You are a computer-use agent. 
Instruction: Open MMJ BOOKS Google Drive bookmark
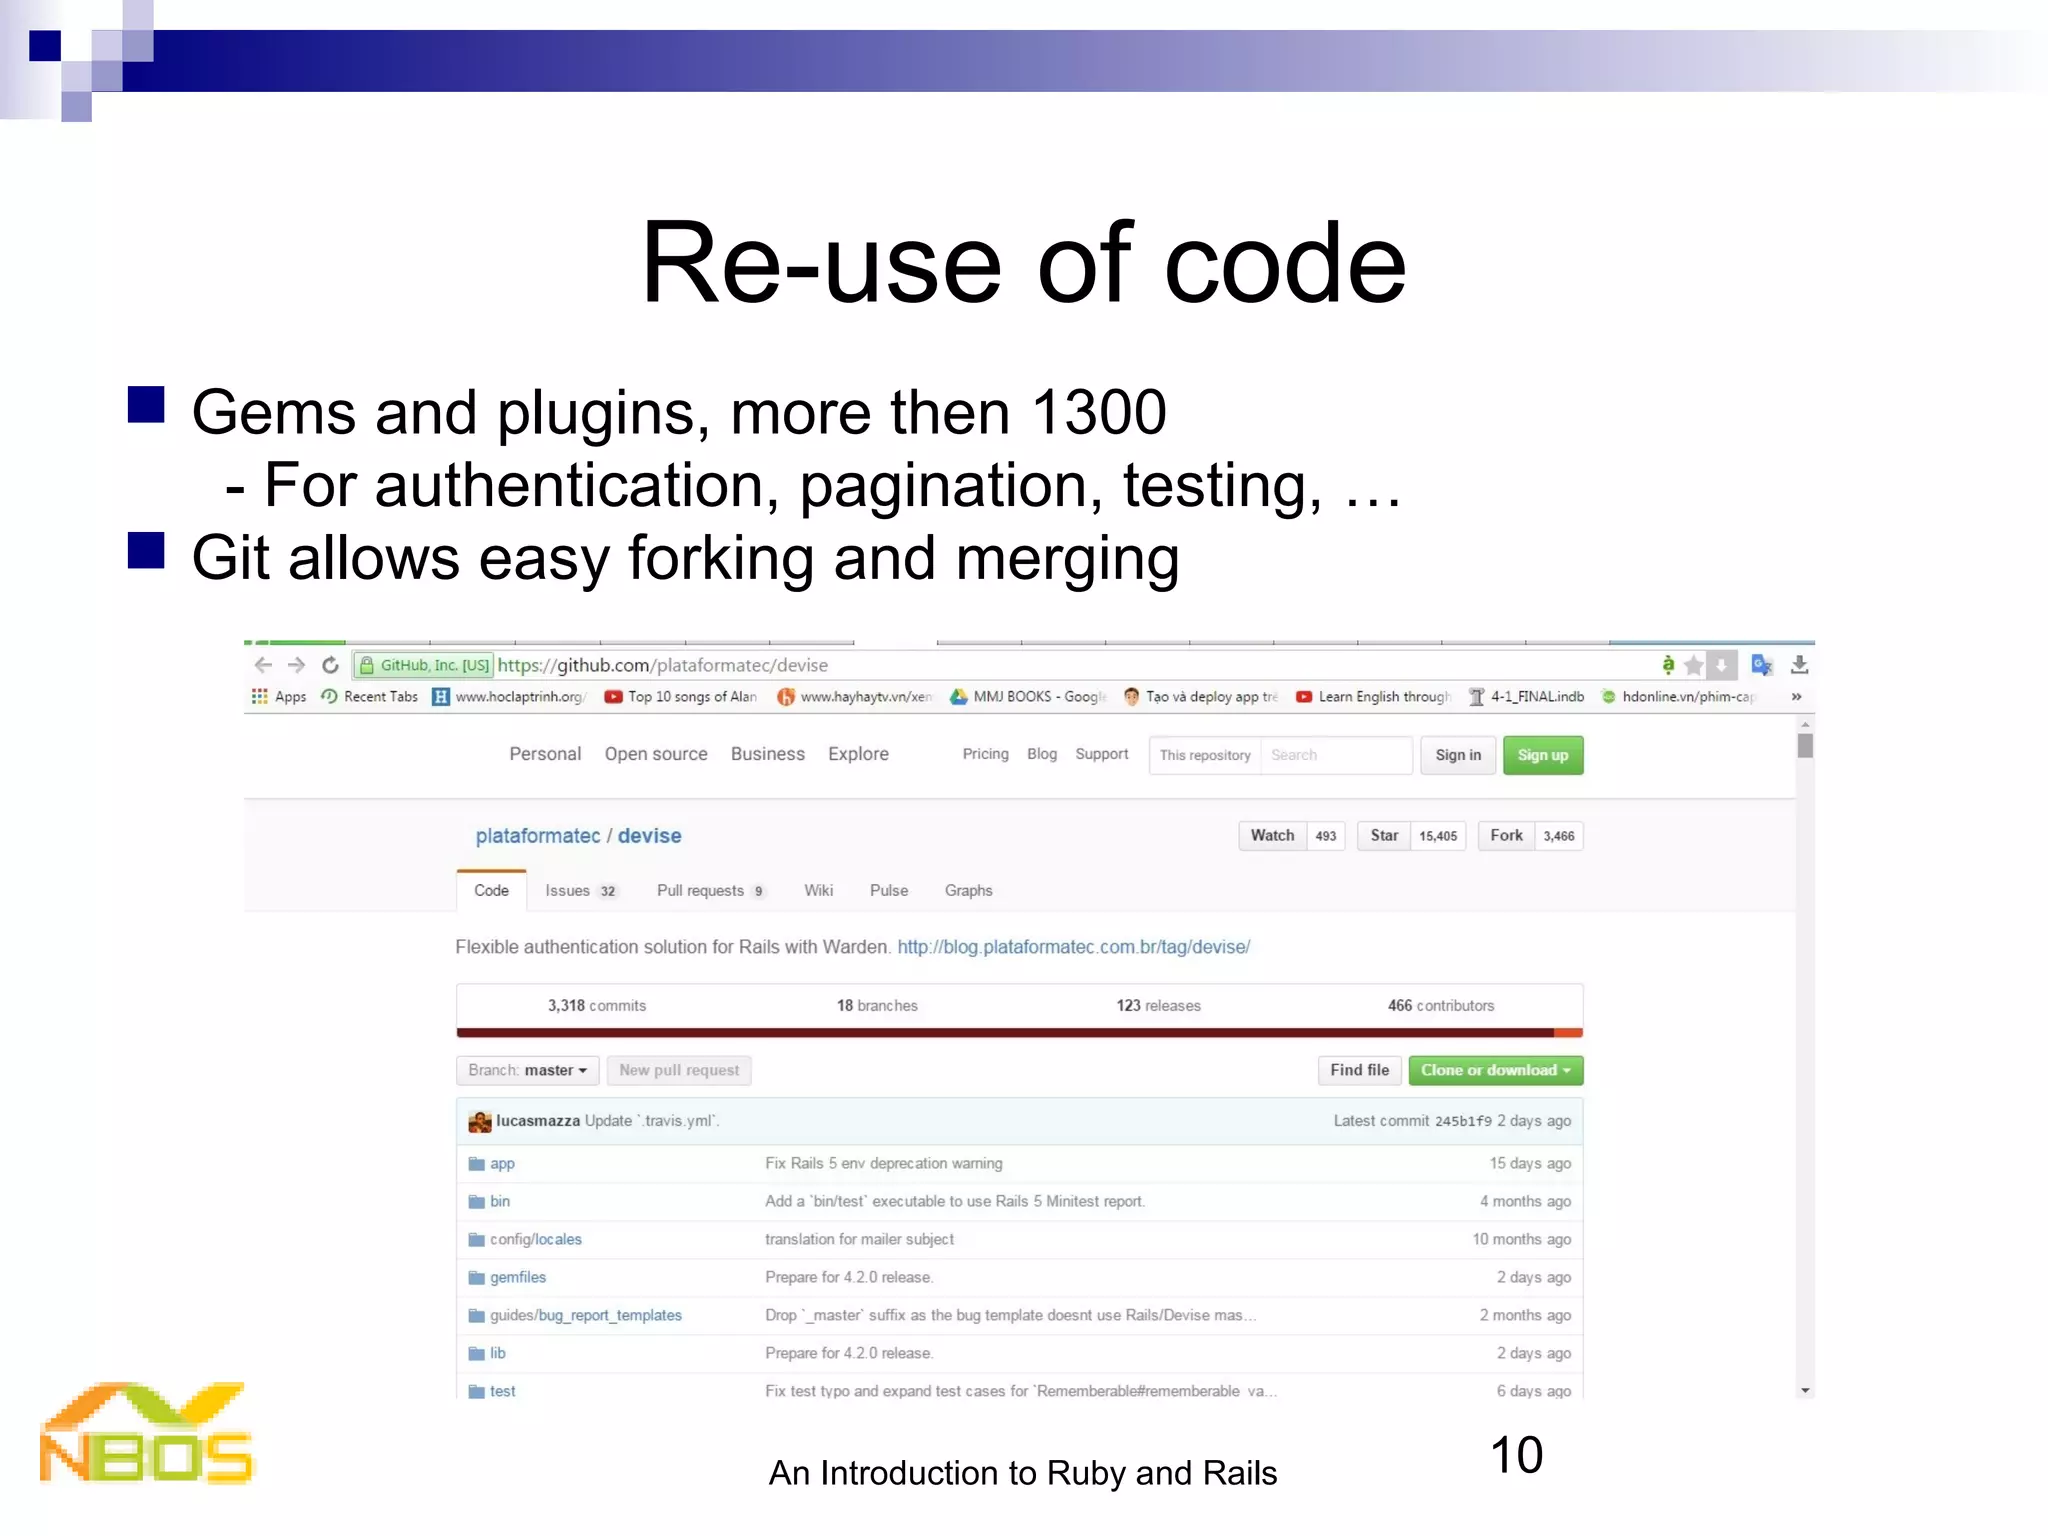(x=1028, y=697)
